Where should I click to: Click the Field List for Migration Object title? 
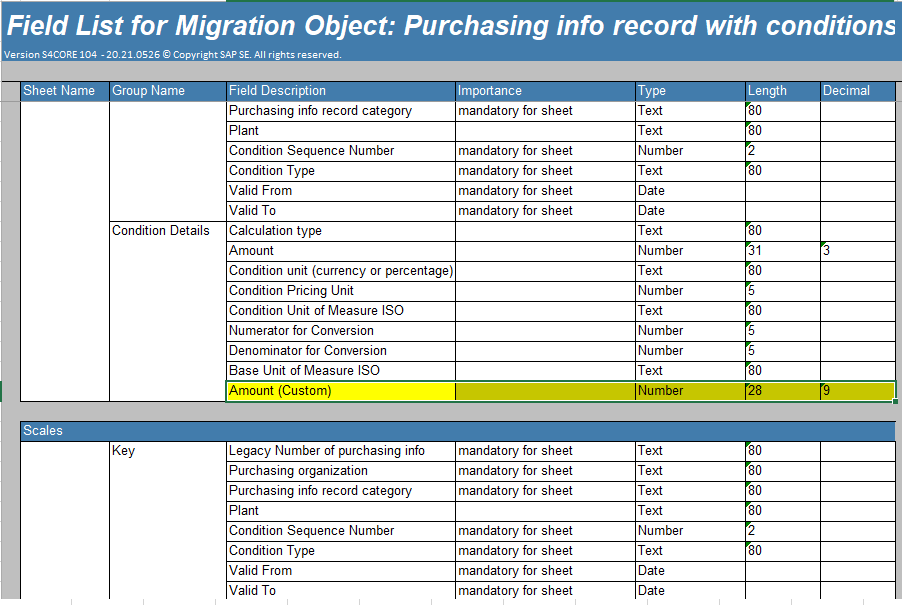point(451,26)
